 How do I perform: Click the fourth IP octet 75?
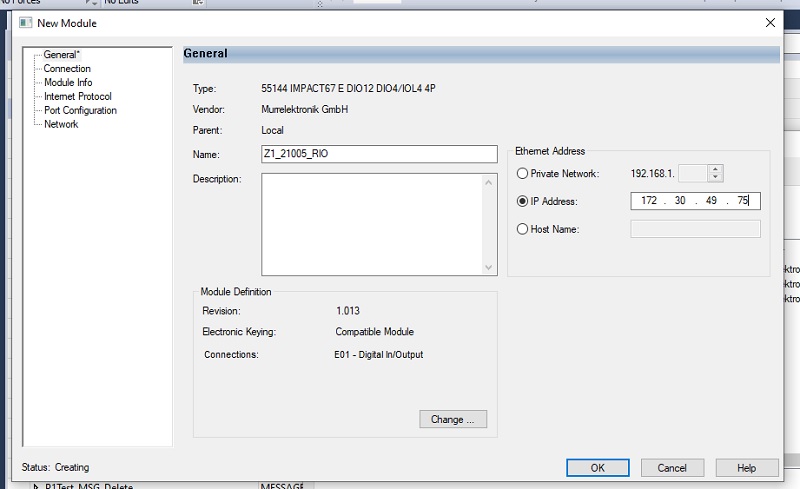tap(742, 201)
